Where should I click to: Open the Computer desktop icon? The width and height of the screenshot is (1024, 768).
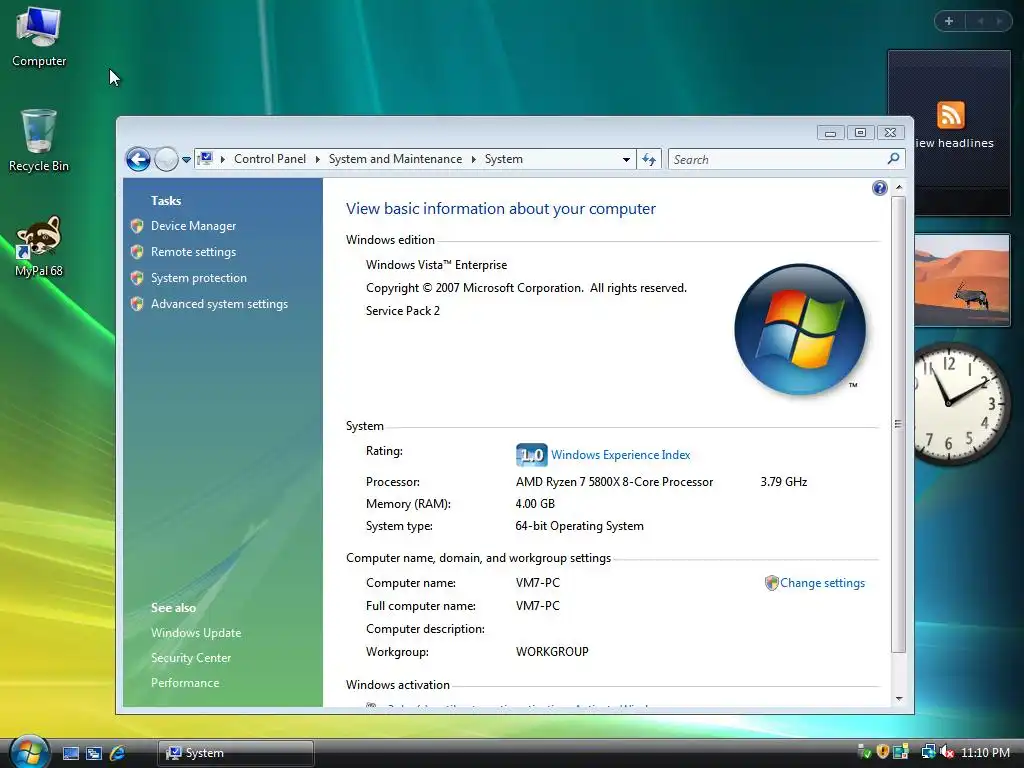(x=39, y=37)
